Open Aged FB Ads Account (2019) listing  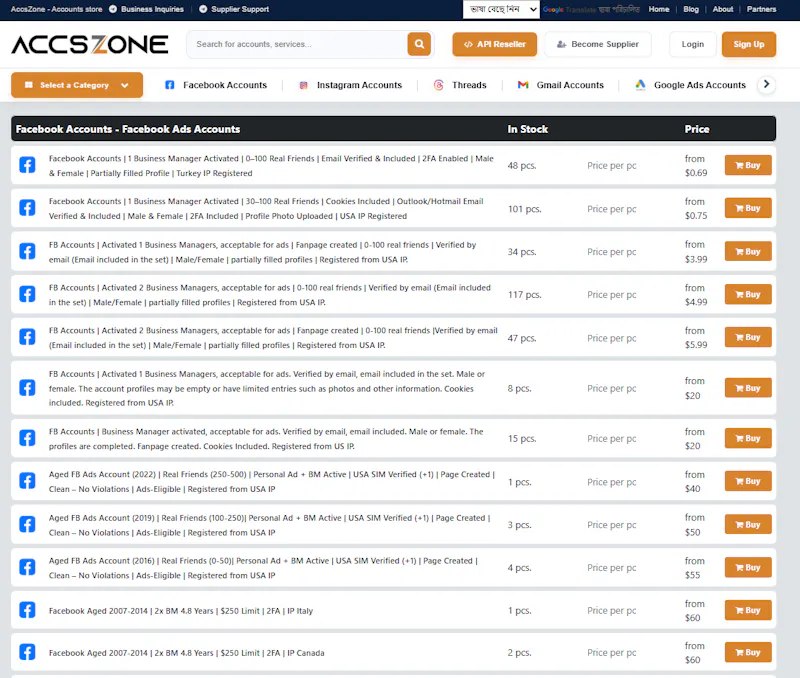[269, 525]
